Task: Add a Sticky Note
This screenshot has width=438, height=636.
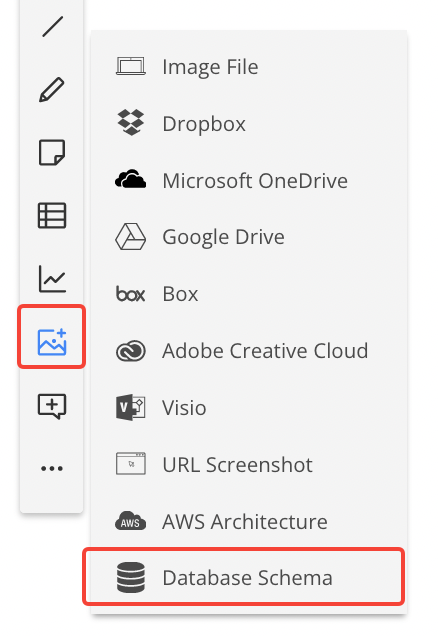Action: pos(52,153)
